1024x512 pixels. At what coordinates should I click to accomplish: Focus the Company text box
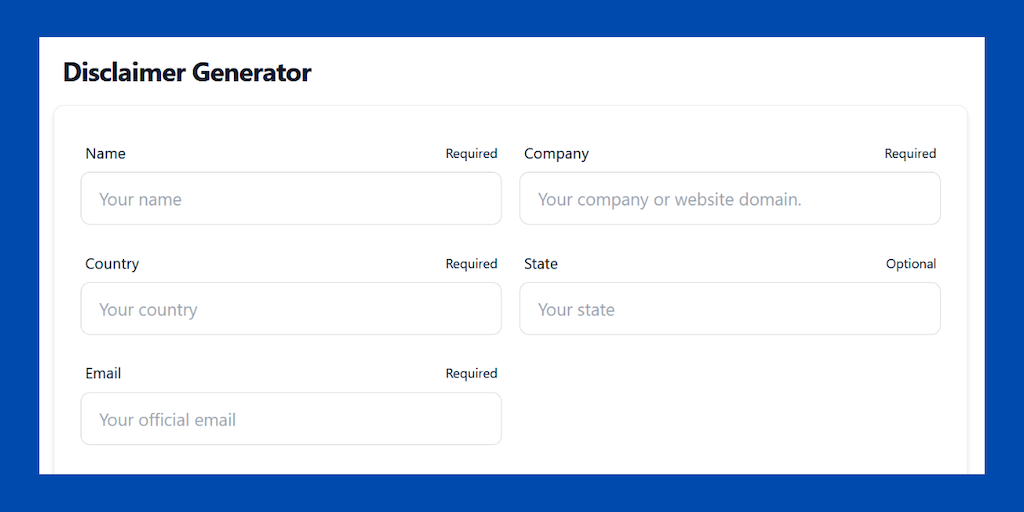pos(729,199)
